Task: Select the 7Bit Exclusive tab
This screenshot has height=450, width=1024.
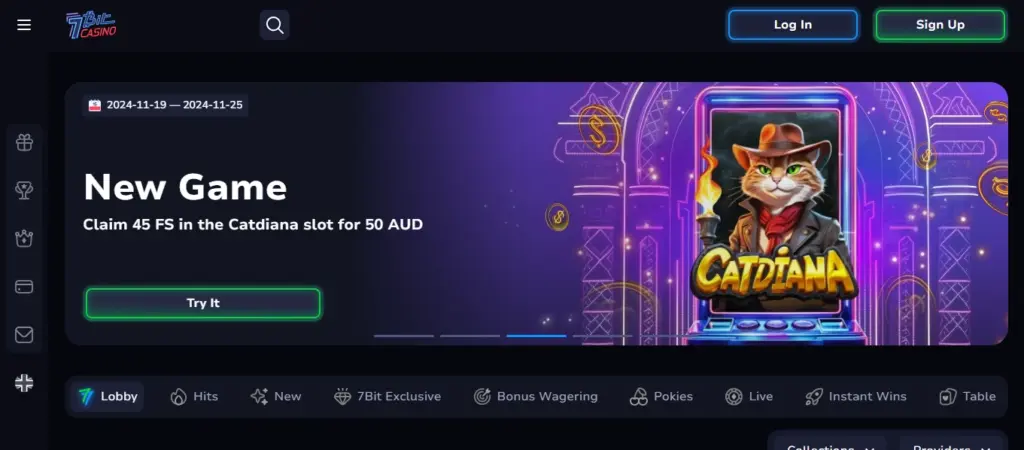Action: tap(387, 396)
